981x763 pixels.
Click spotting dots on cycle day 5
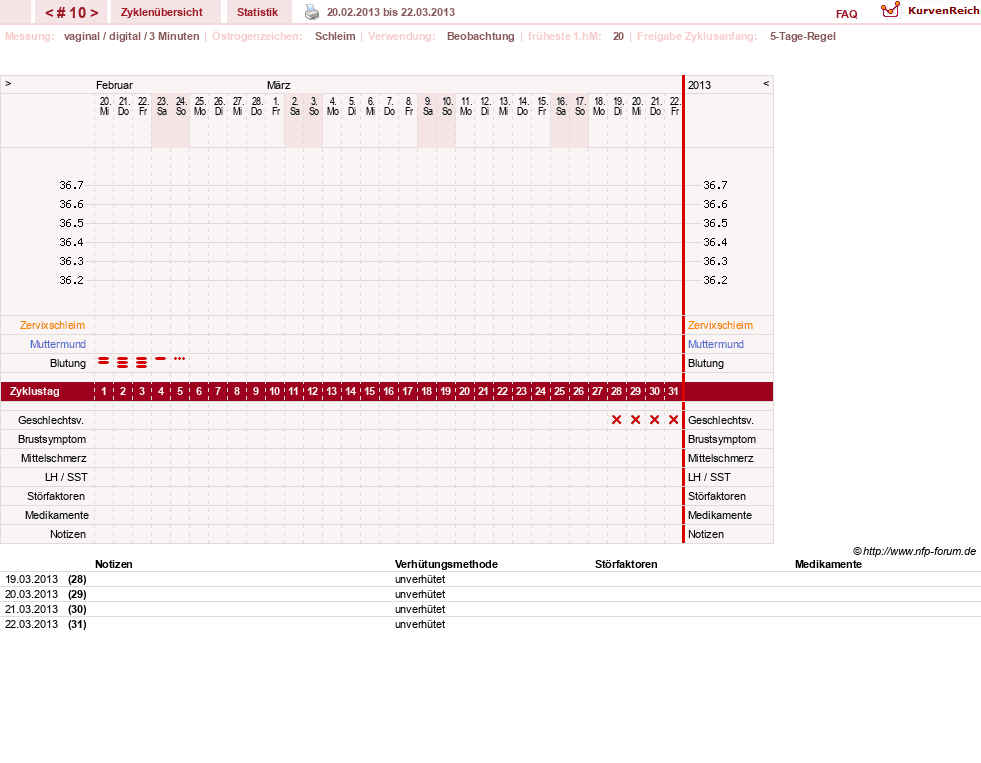(x=180, y=358)
